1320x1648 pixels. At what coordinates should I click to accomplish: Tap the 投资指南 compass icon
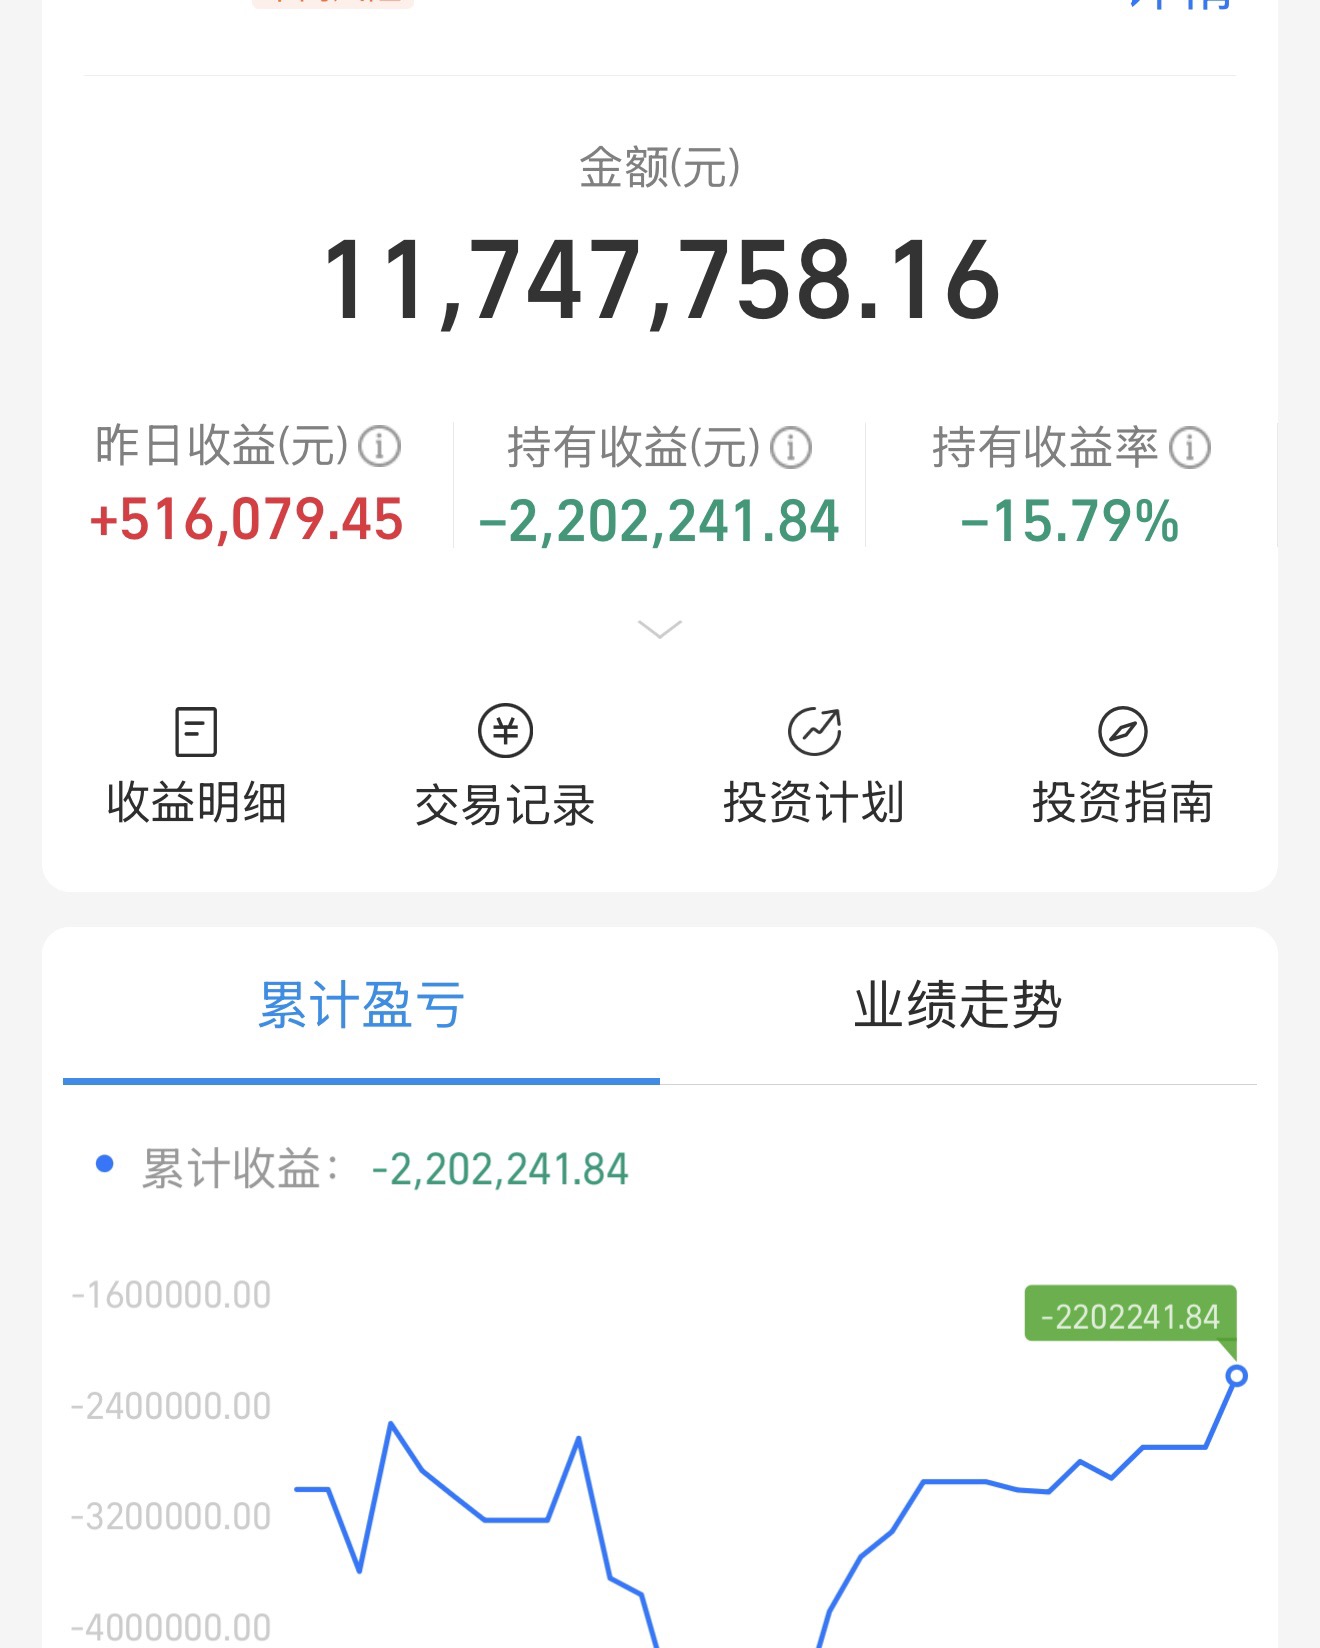(x=1123, y=731)
